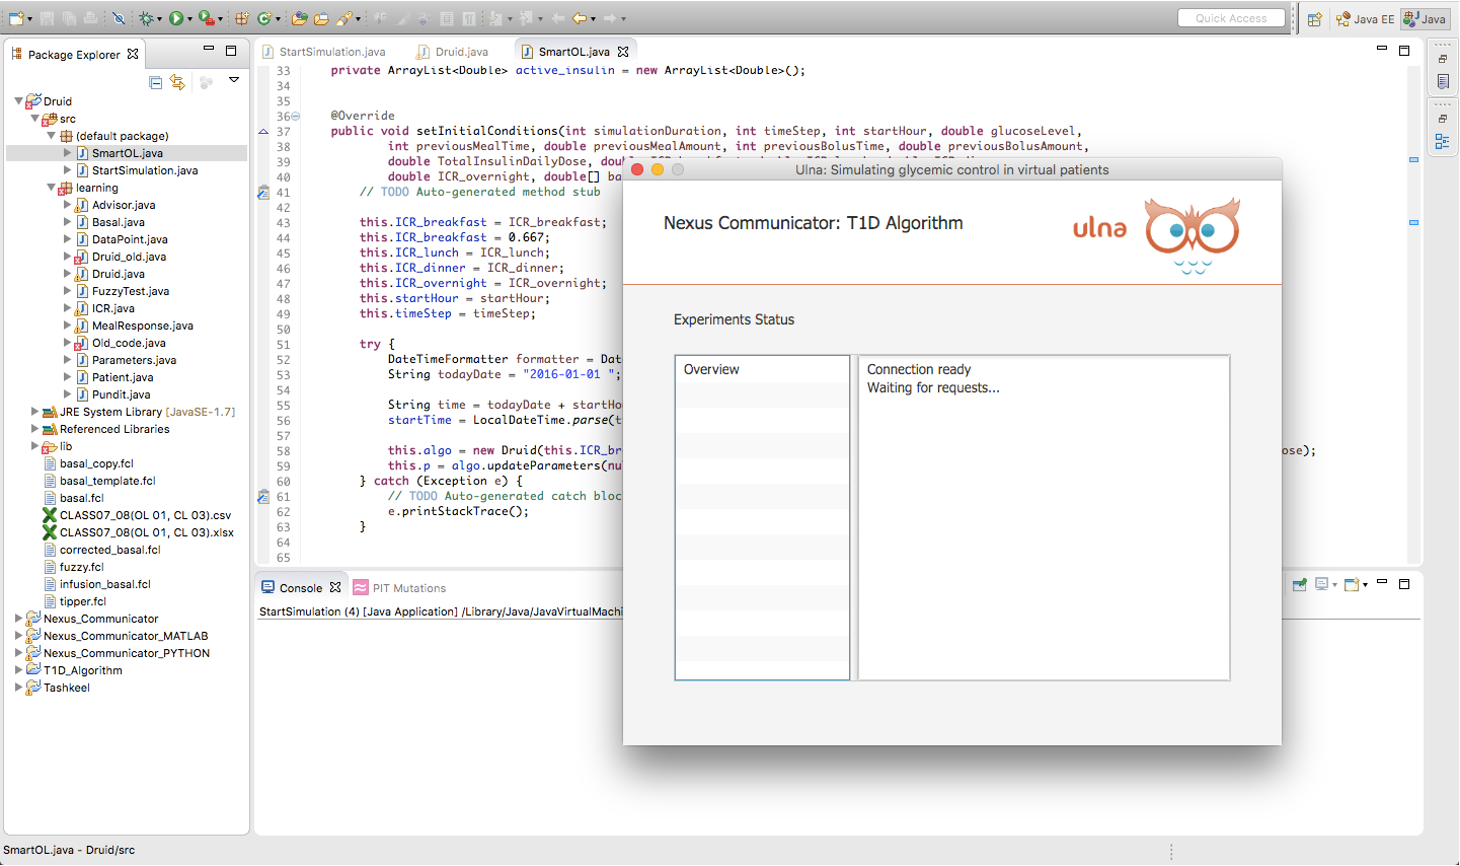Click the Back navigation arrow in toolbar
Viewport: 1460px width, 866px height.
pyautogui.click(x=579, y=18)
